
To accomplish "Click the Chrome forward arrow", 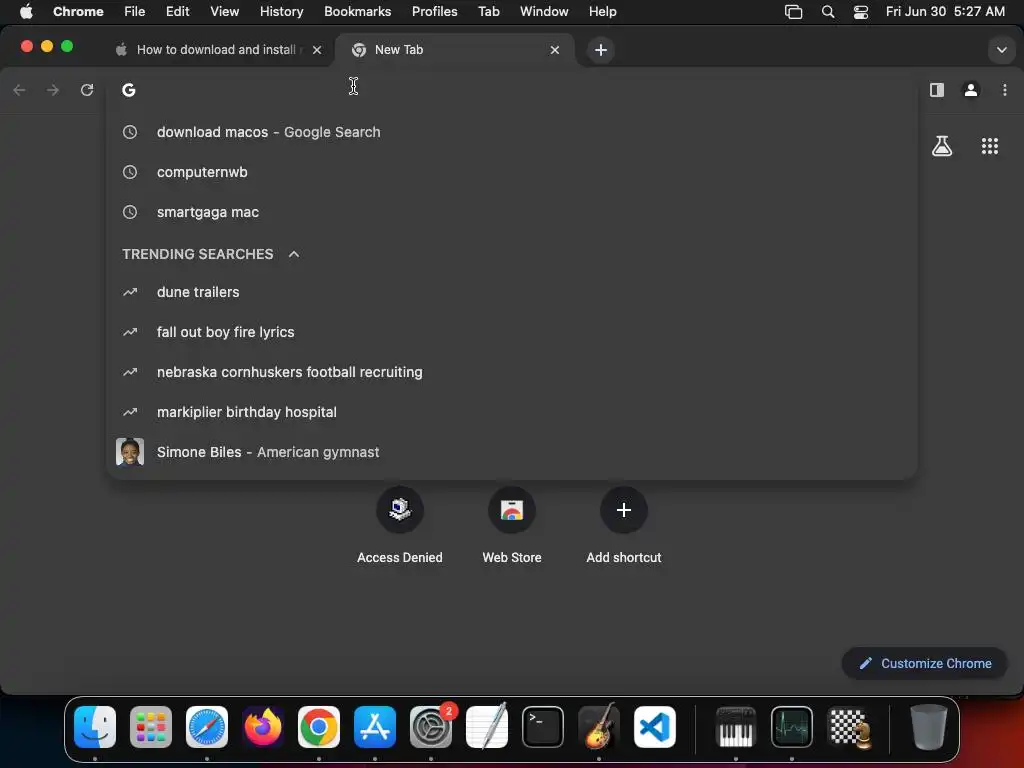I will (x=53, y=90).
